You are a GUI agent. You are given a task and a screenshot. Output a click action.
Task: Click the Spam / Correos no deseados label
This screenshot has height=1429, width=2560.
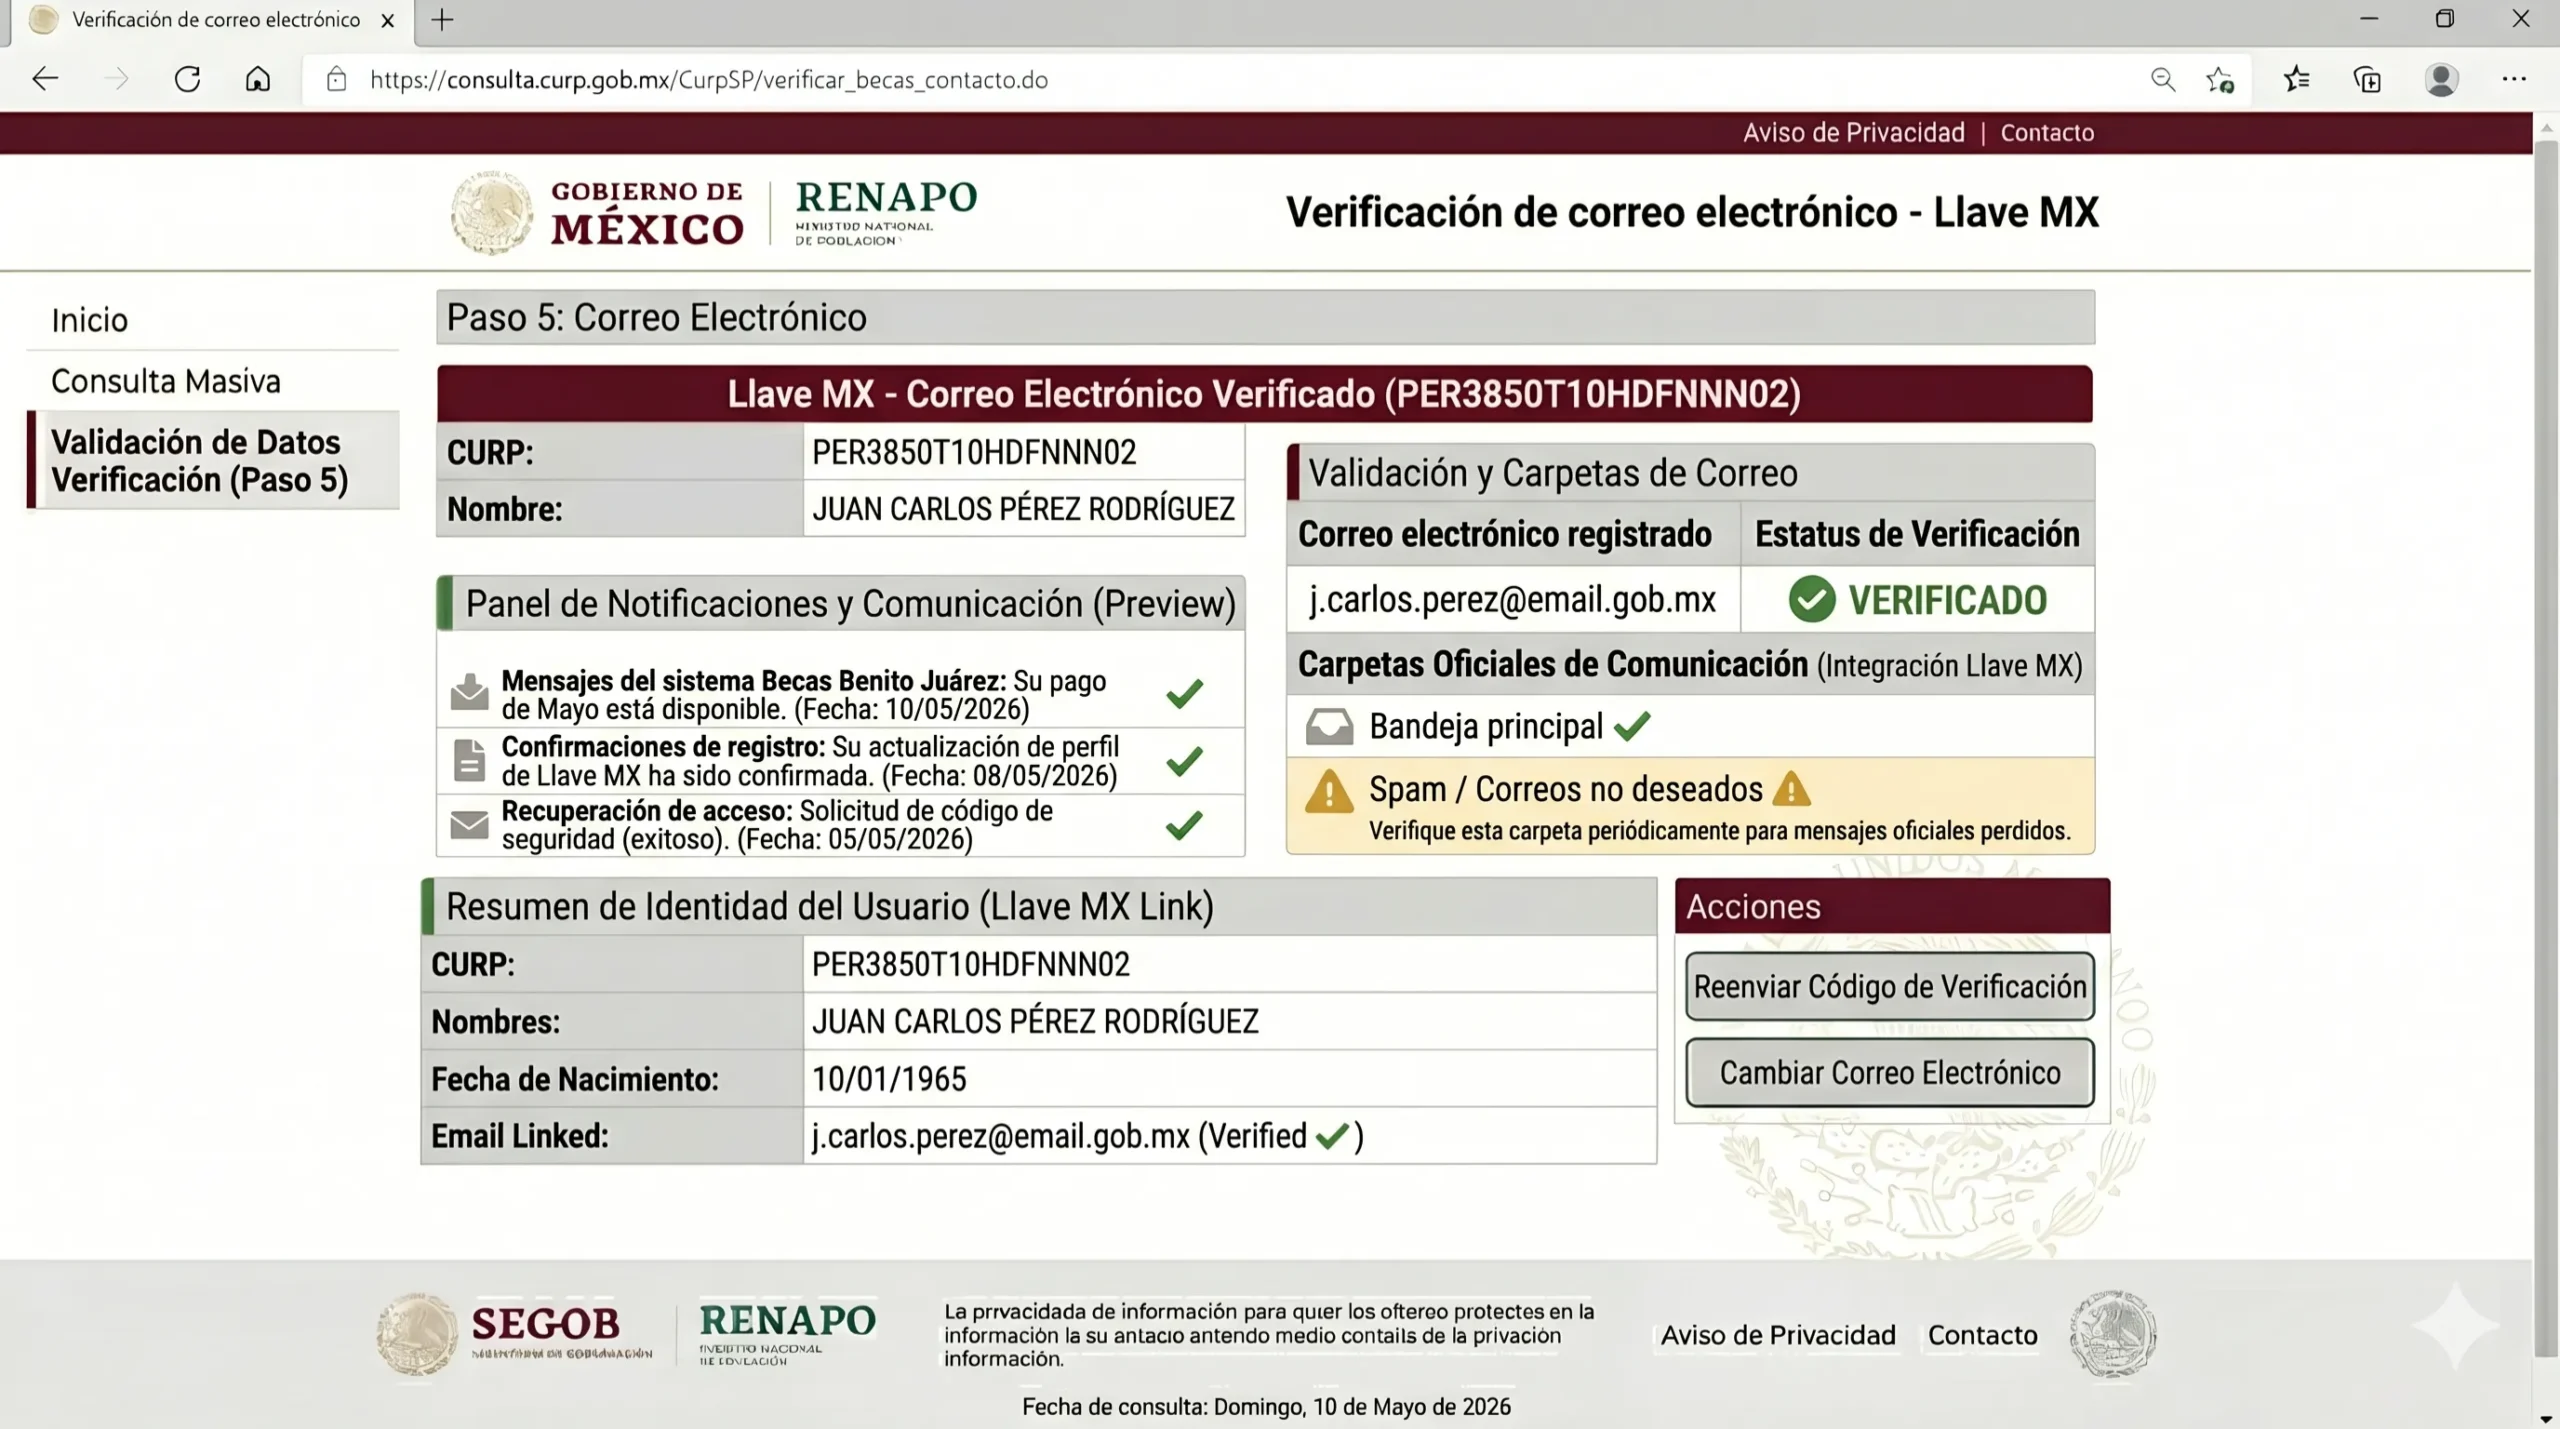(1565, 789)
